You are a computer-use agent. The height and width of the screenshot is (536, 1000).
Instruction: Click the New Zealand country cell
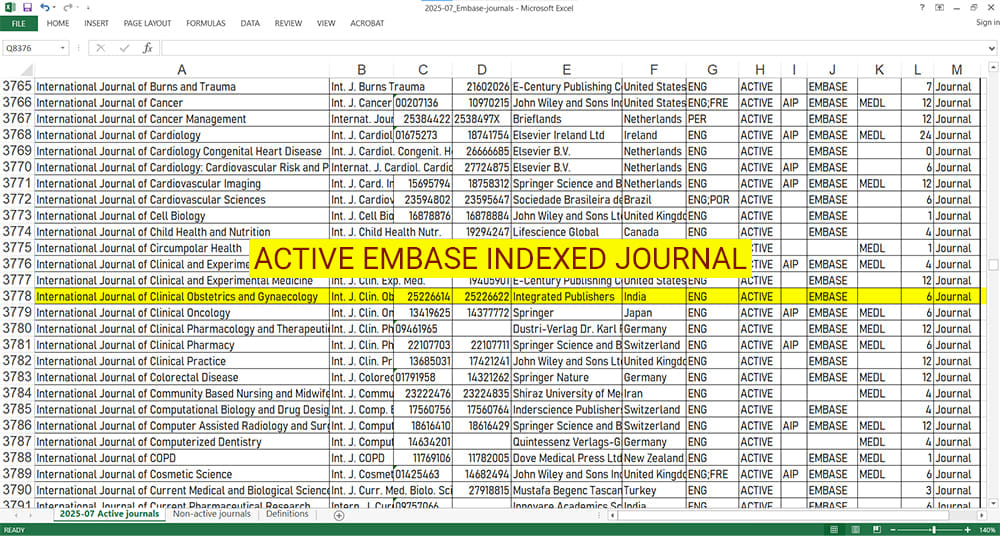tap(654, 458)
